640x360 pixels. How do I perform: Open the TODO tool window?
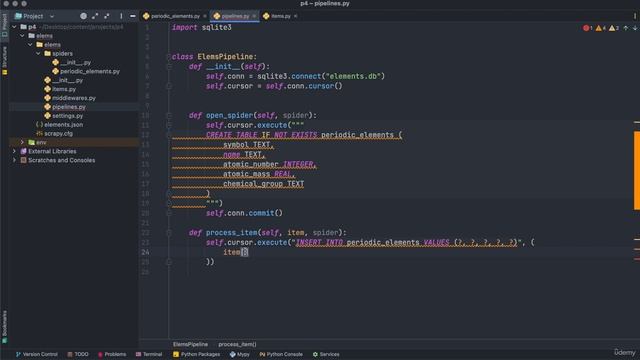coord(78,354)
